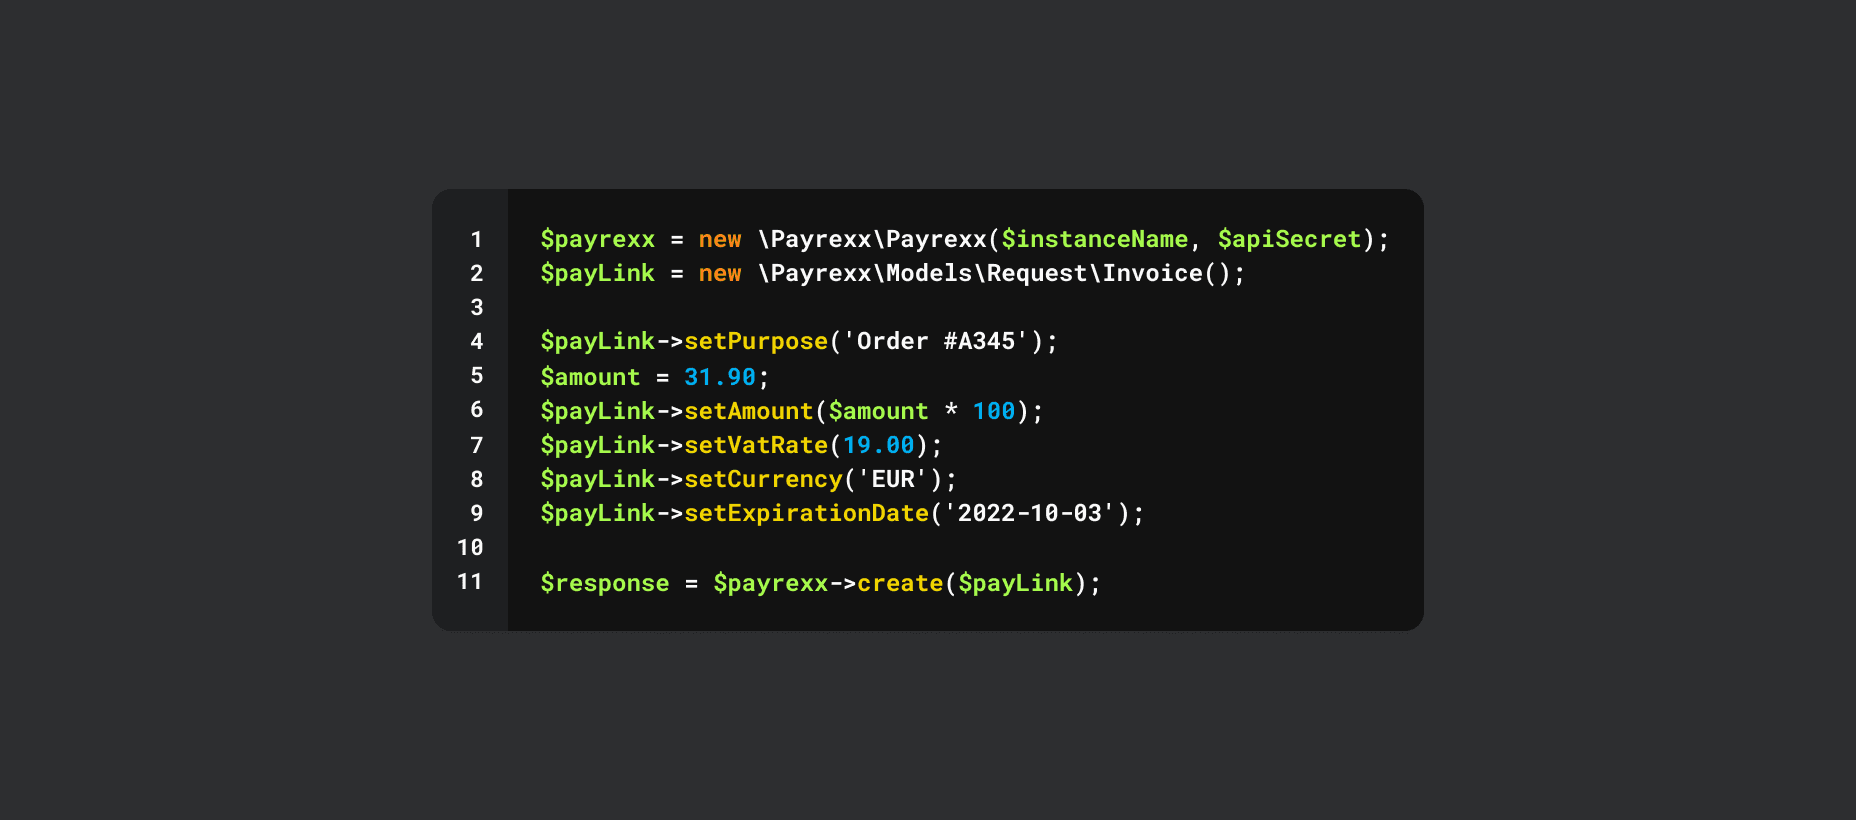Image resolution: width=1856 pixels, height=820 pixels.
Task: Click the setExpirationDate method name
Action: click(807, 514)
